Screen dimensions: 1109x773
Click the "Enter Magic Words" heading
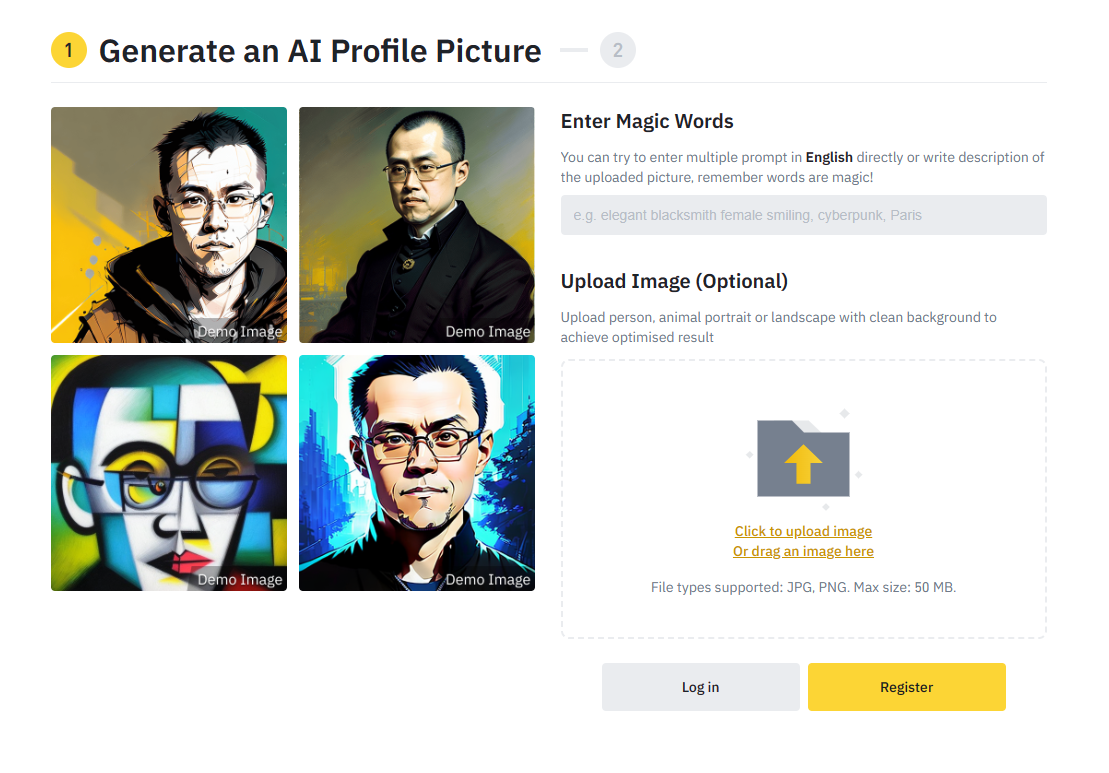(647, 121)
